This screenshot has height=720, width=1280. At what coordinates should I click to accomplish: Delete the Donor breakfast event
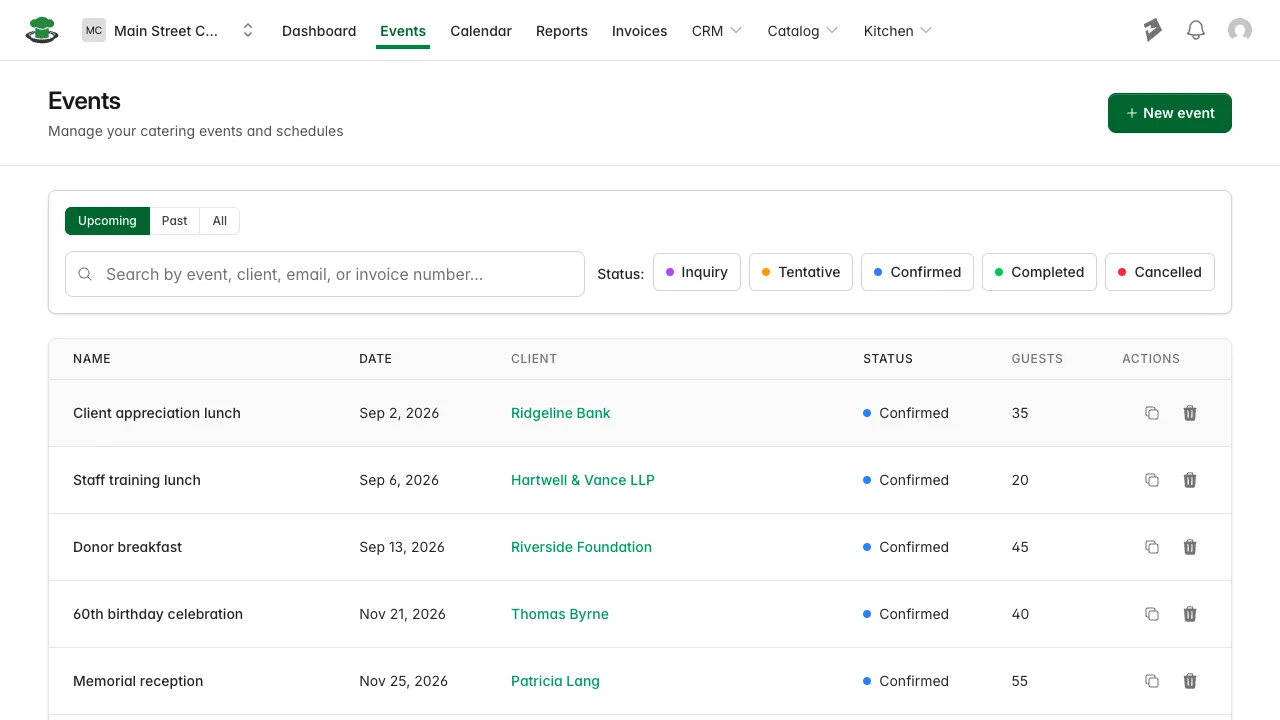click(x=1190, y=547)
